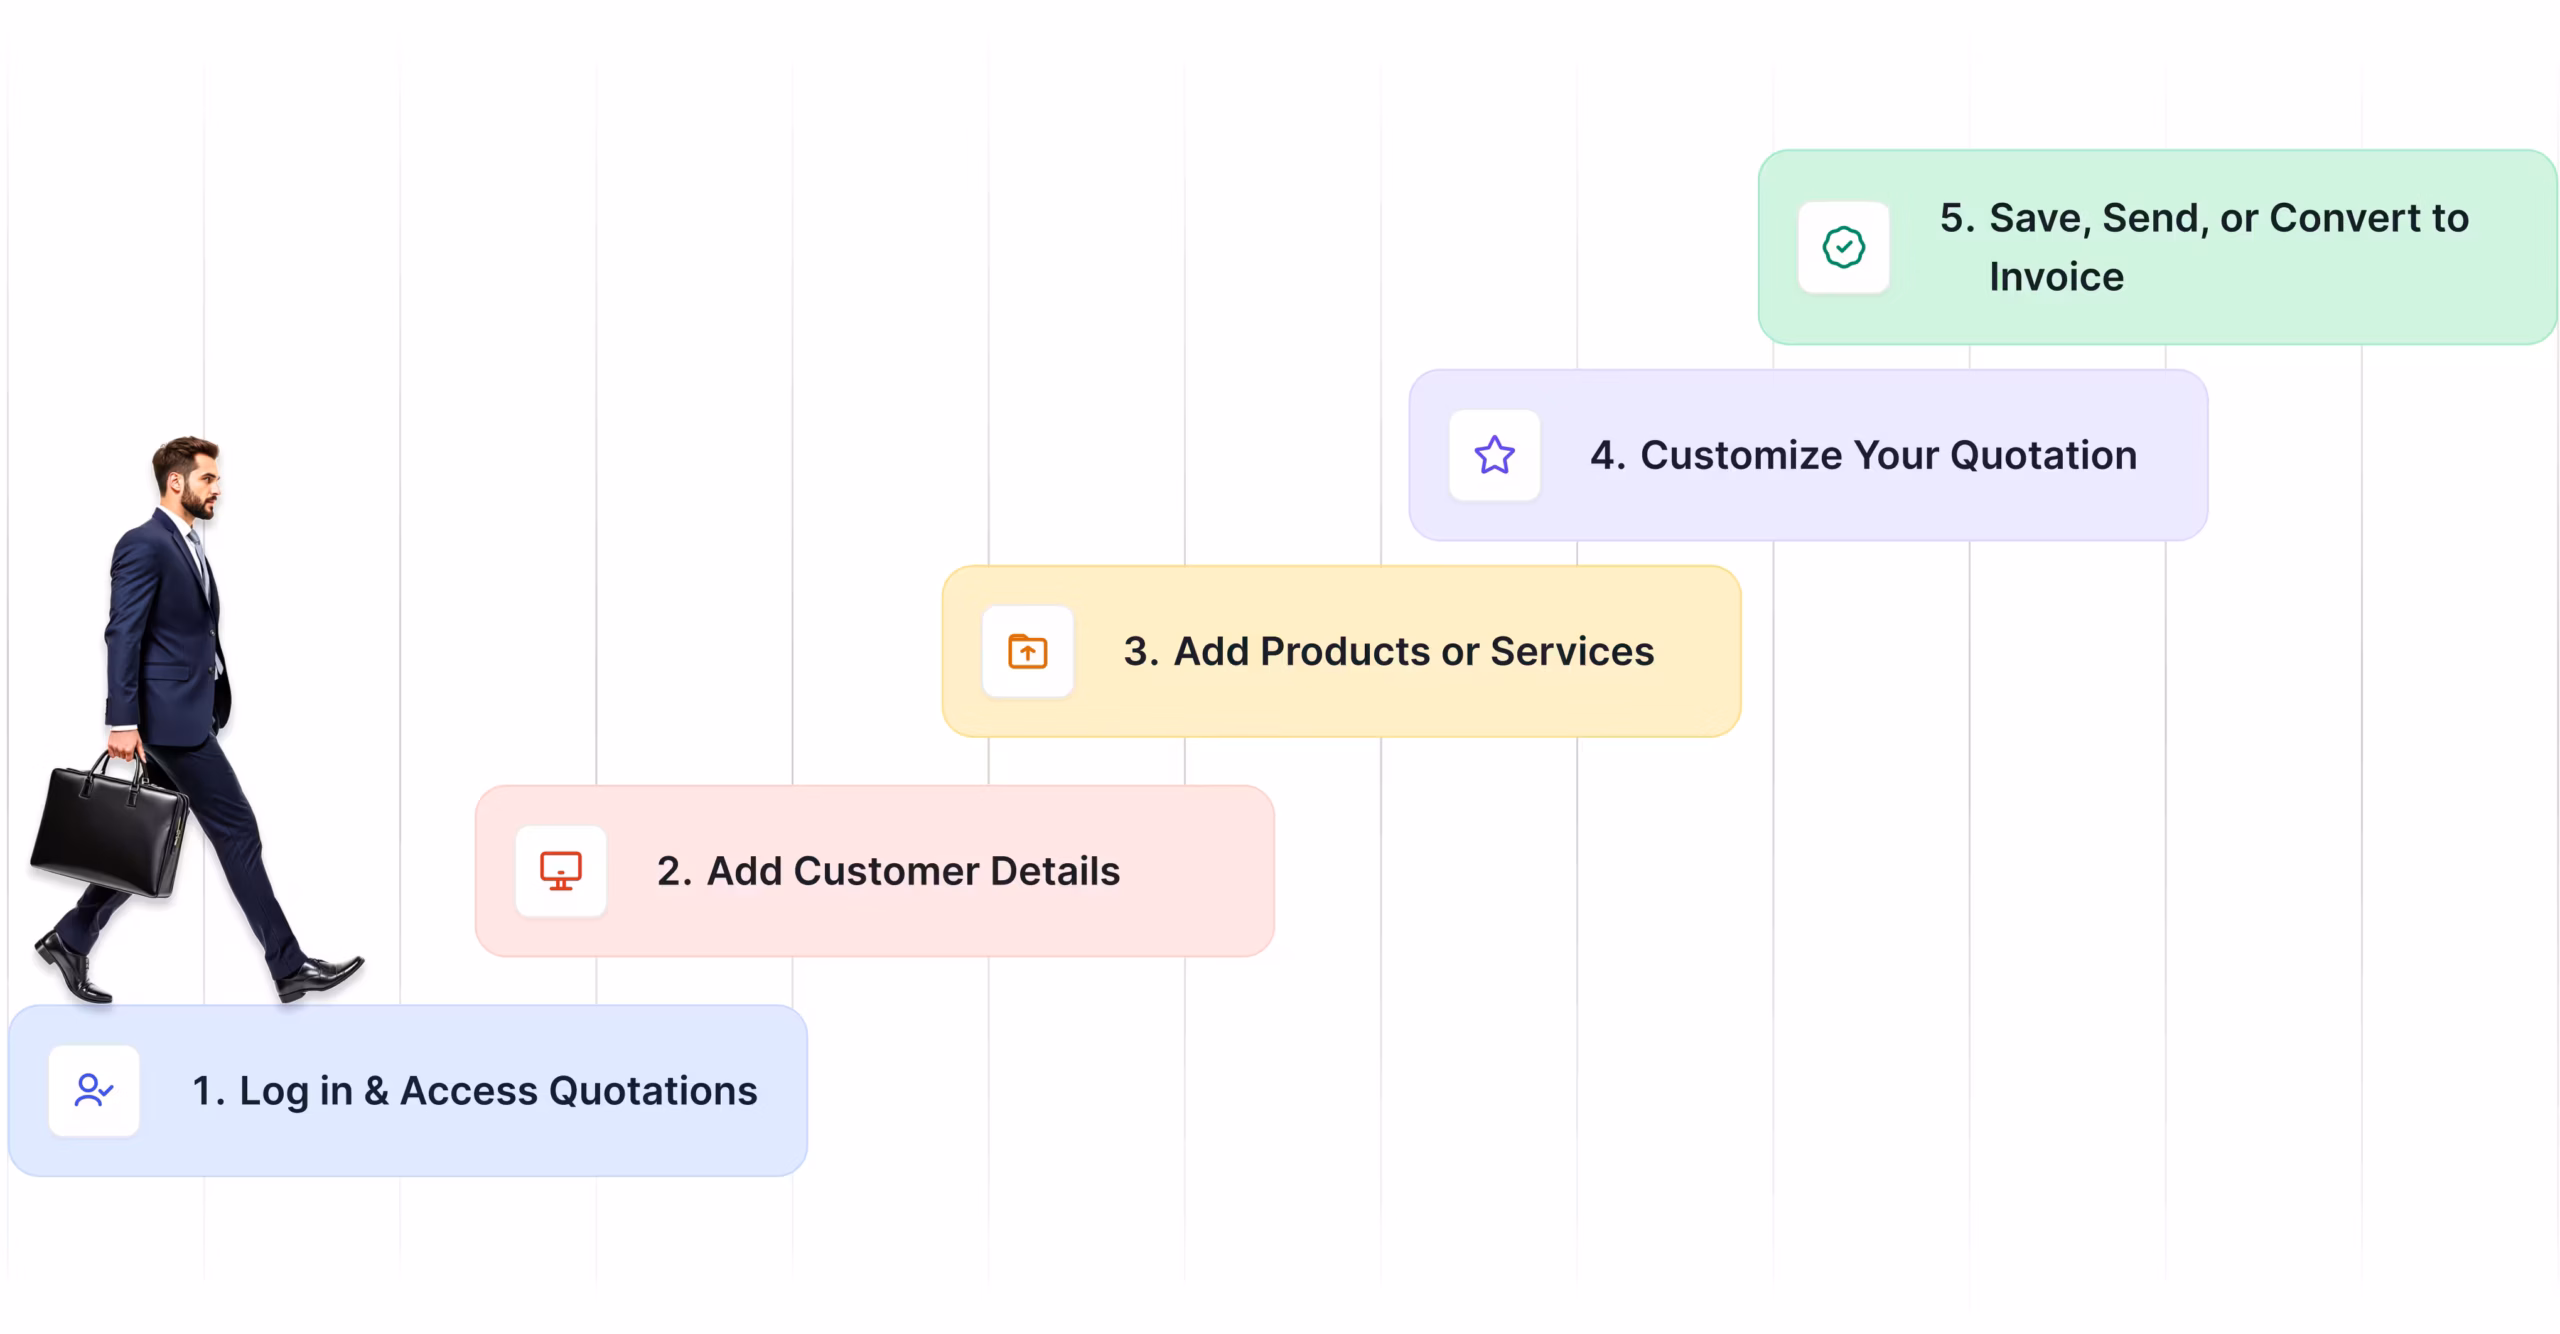Click the verified check badge icon on step 5
Image resolution: width=2560 pixels, height=1334 pixels.
click(1844, 247)
